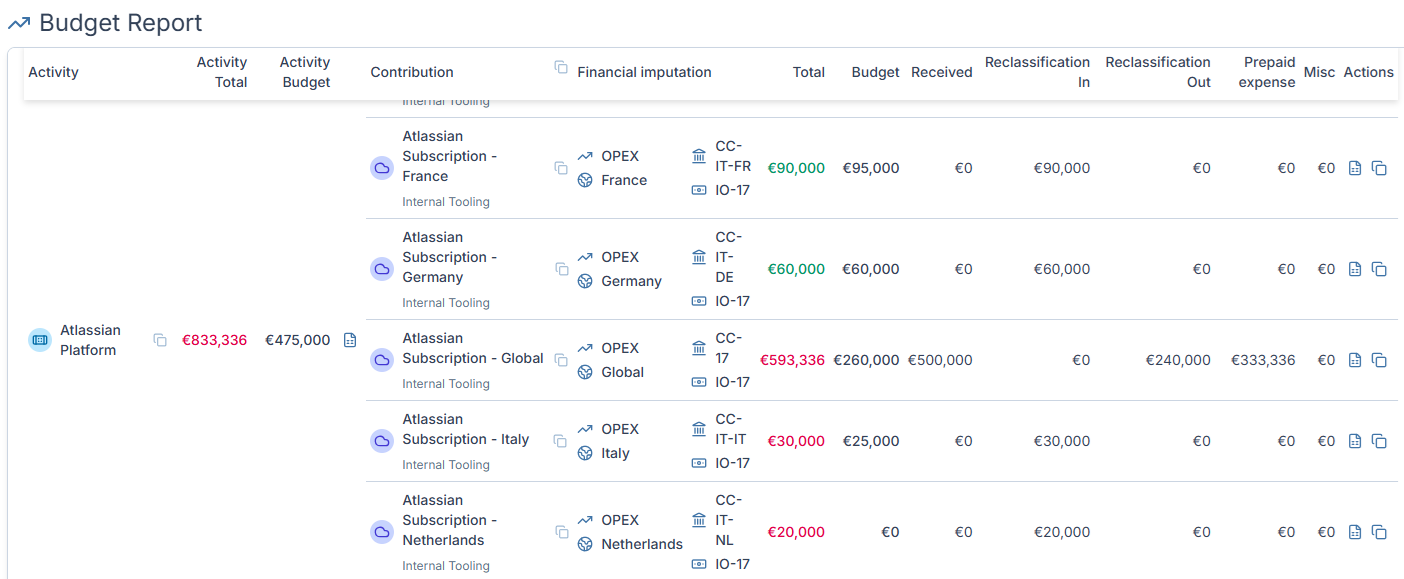Click the Prepaid expense column header
1404x579 pixels.
pyautogui.click(x=1267, y=72)
